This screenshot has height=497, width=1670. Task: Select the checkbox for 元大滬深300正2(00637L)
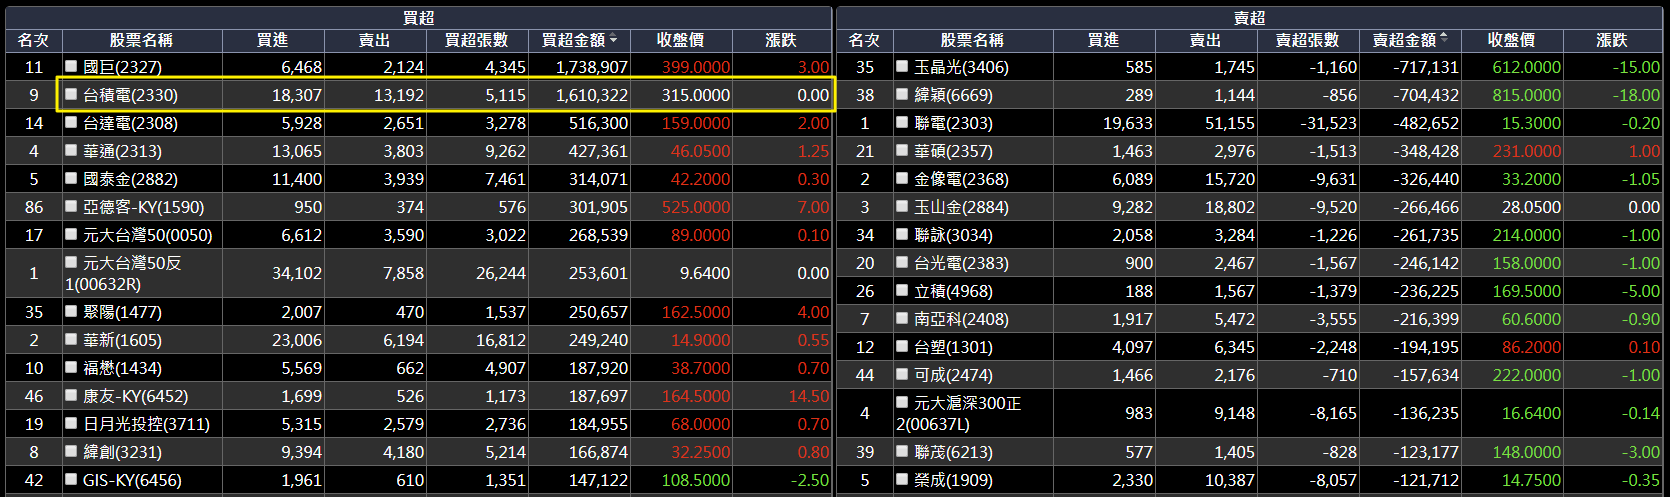[902, 402]
